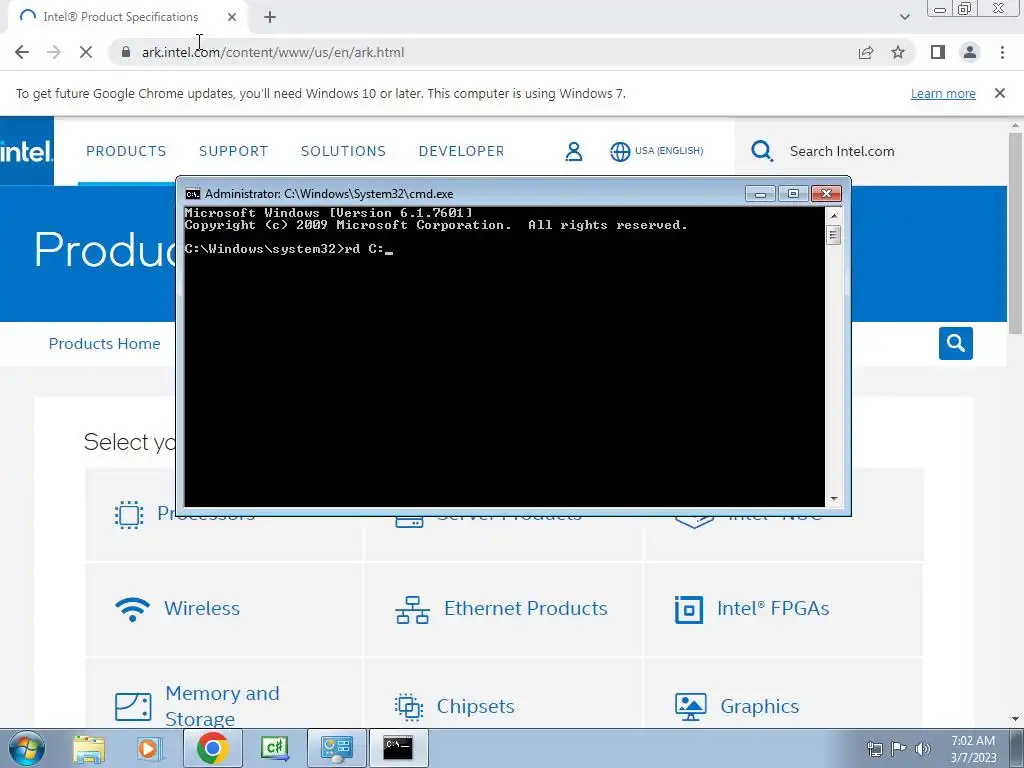Open Windows Explorer from taskbar
This screenshot has height=768, width=1024.
coord(89,748)
